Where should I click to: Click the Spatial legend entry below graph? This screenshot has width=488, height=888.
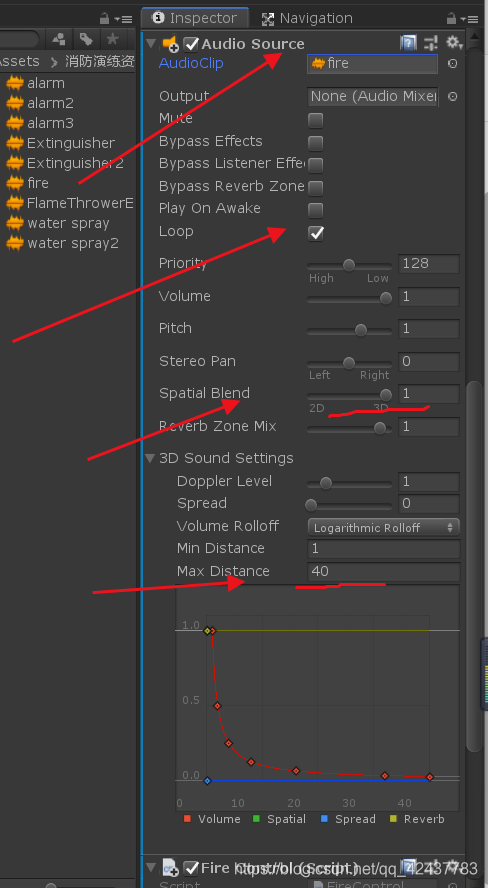tap(279, 819)
